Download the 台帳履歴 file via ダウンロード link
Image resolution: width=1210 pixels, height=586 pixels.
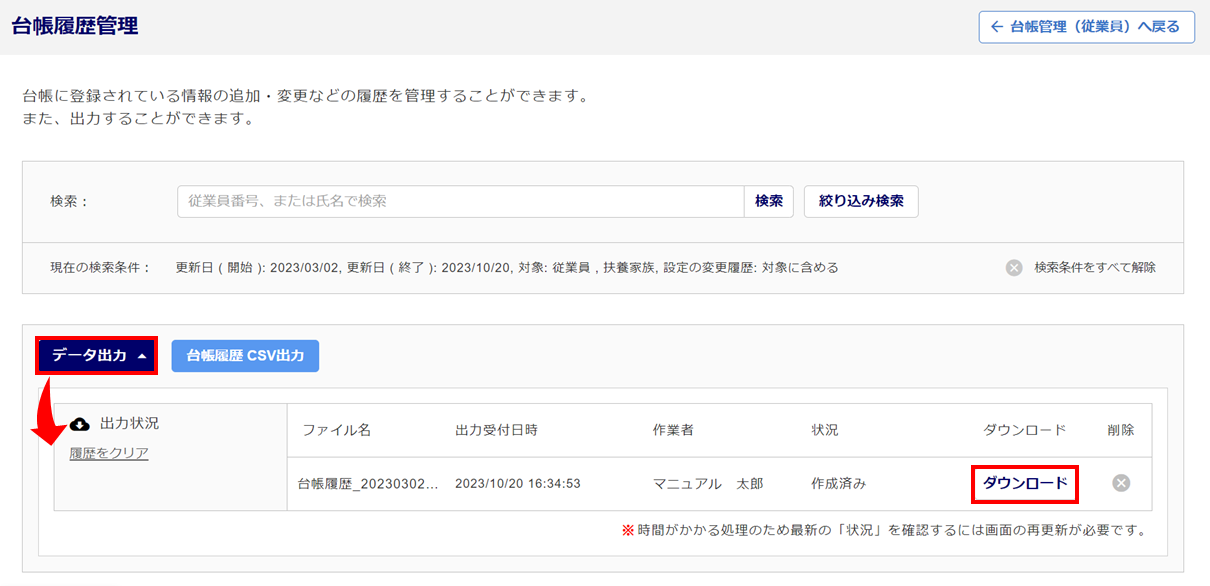[1025, 483]
